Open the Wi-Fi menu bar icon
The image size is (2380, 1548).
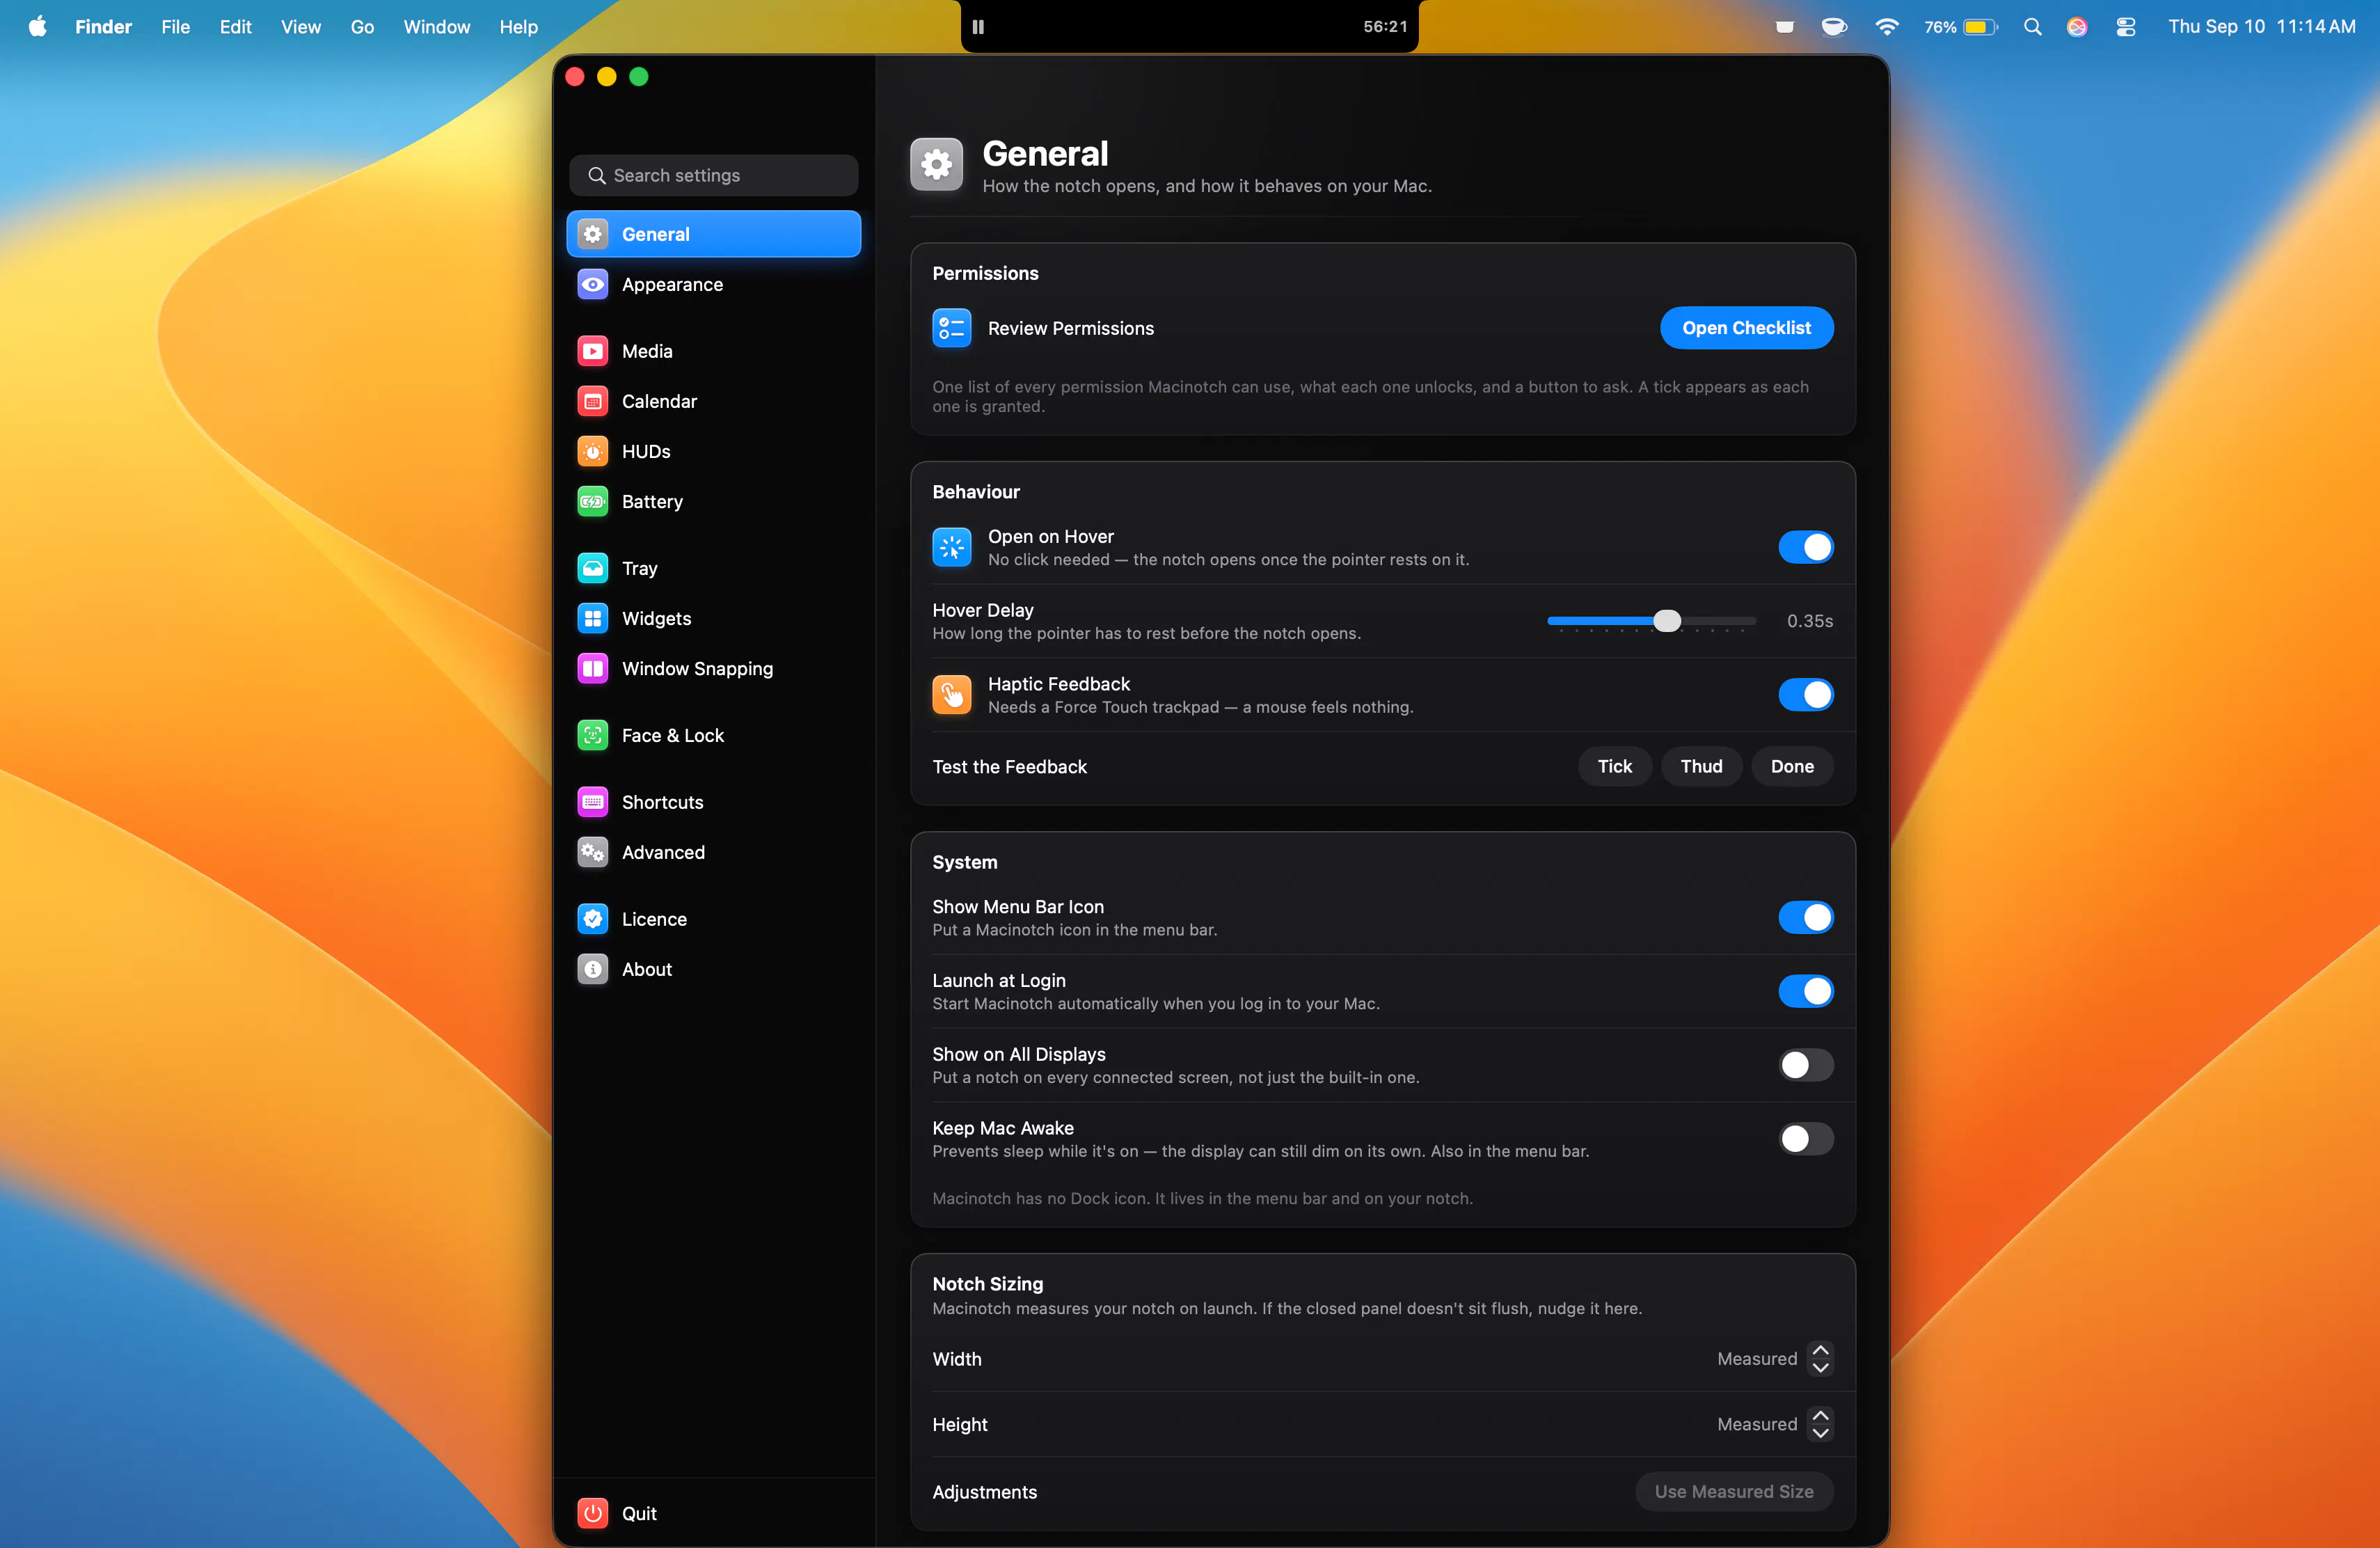click(1887, 27)
